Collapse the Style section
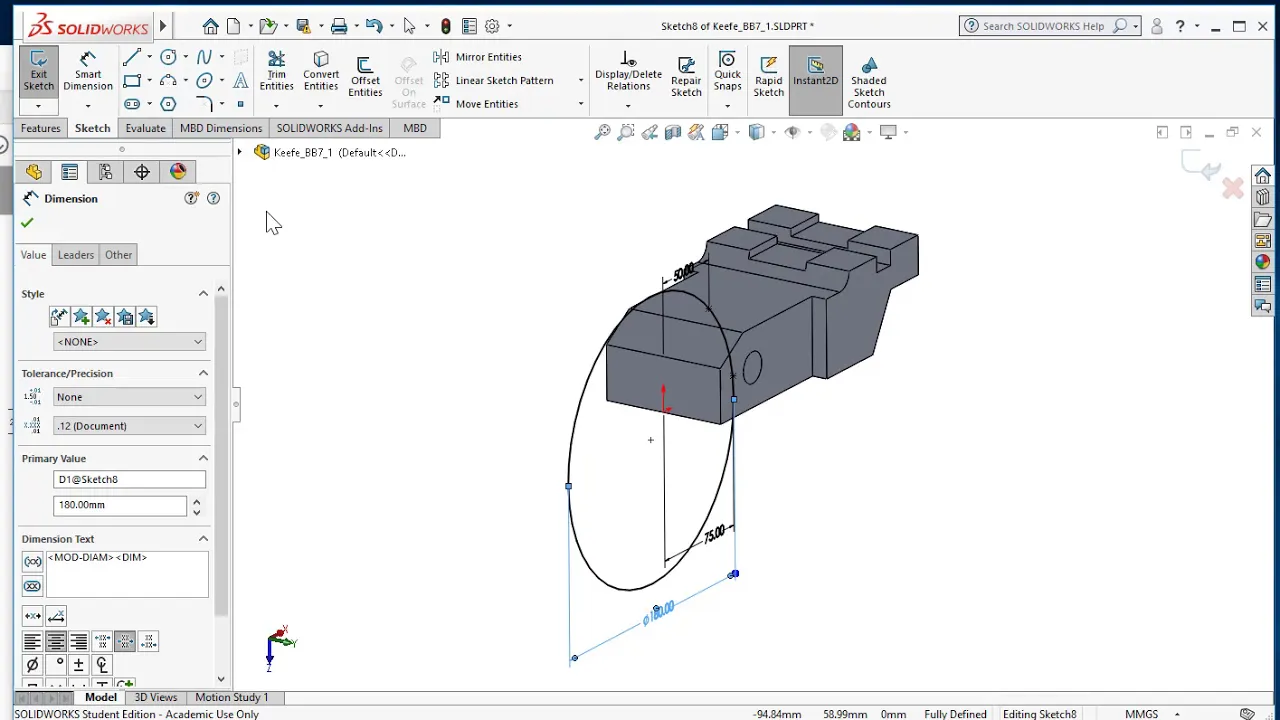Viewport: 1280px width, 720px height. pos(203,294)
